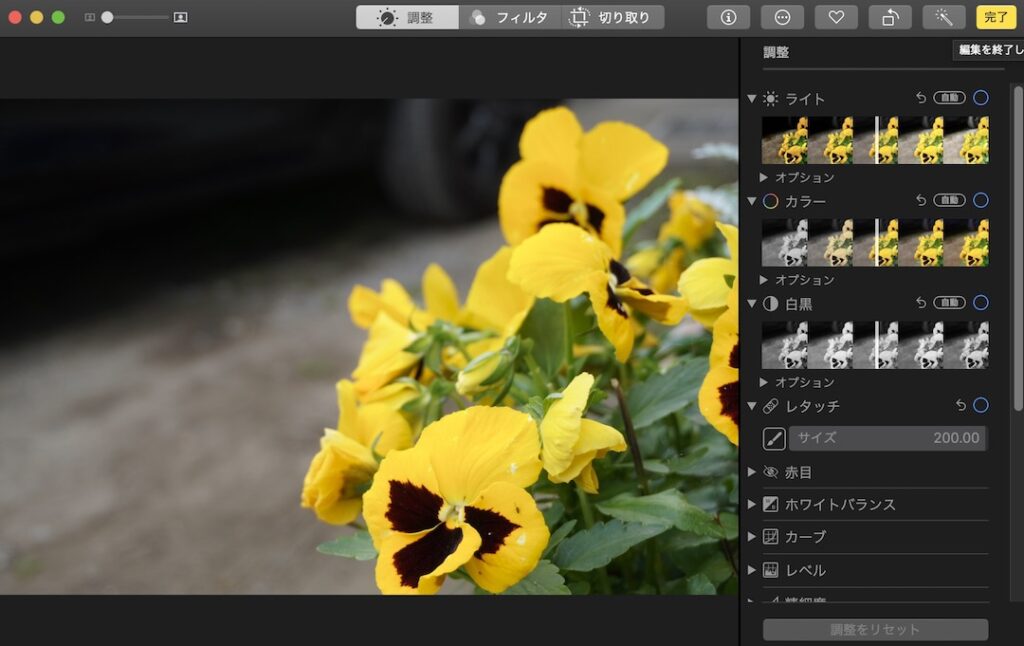Click the info (i) toolbar icon
Viewport: 1024px width, 646px height.
[728, 17]
